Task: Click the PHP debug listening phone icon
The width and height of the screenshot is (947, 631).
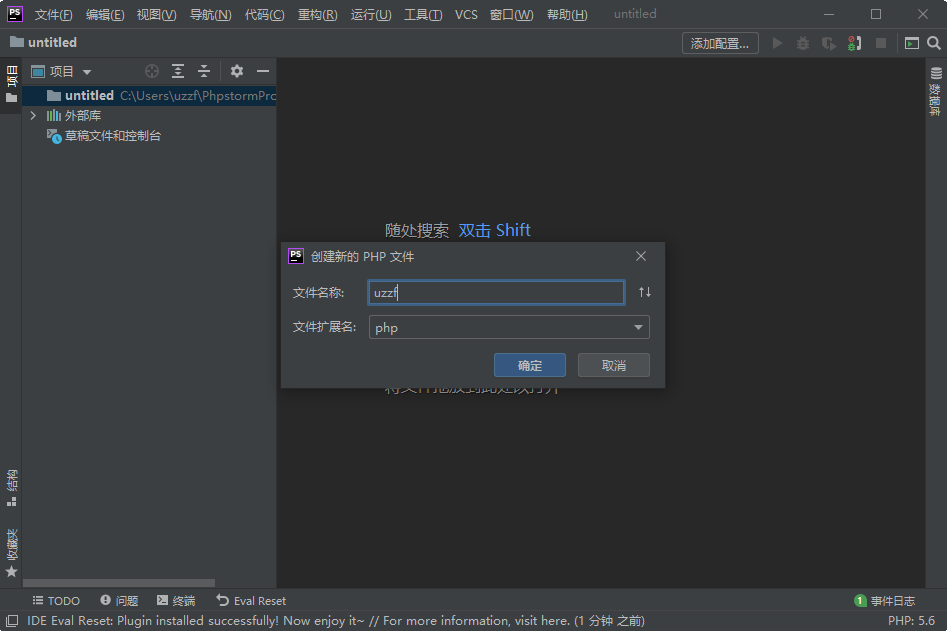Action: coord(854,43)
